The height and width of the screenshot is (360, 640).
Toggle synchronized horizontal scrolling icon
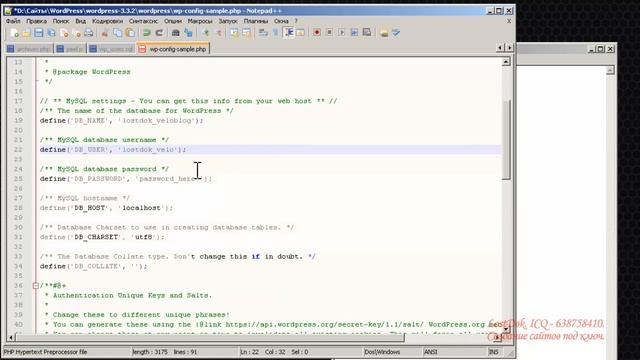247,33
